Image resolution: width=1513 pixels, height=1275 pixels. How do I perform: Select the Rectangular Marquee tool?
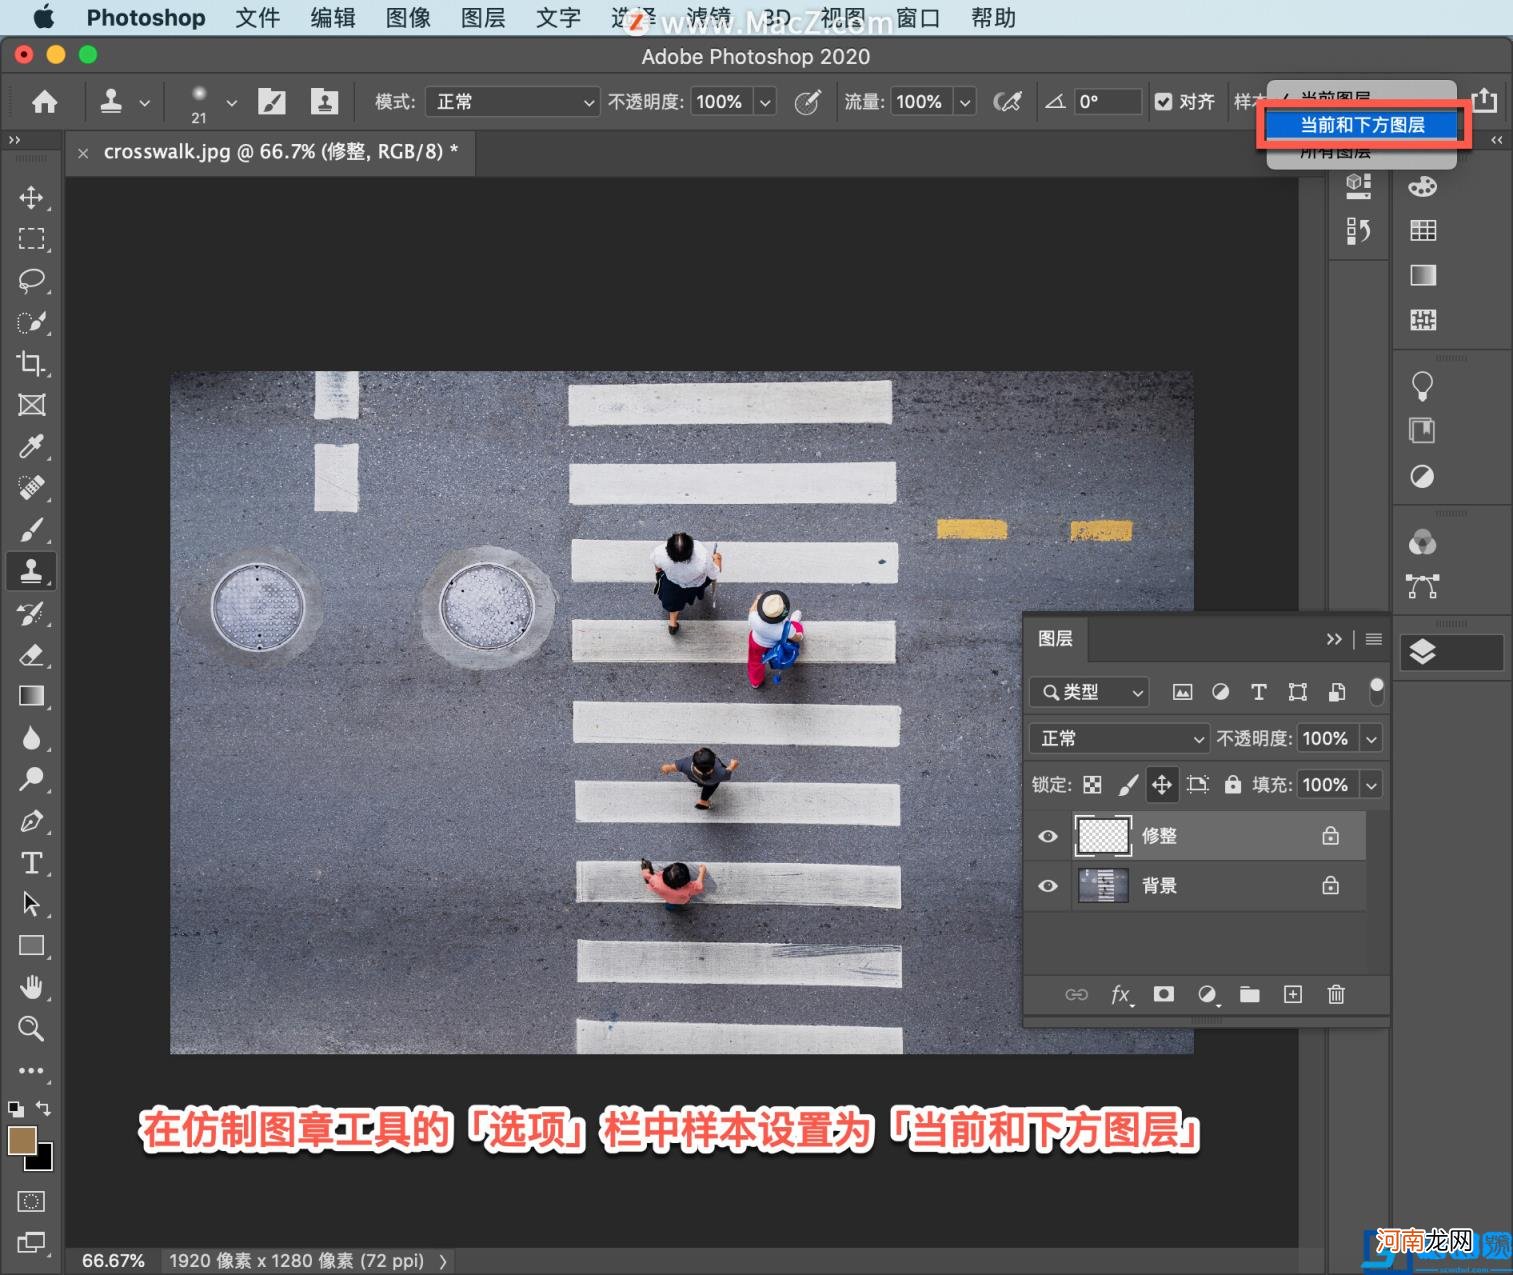coord(31,239)
